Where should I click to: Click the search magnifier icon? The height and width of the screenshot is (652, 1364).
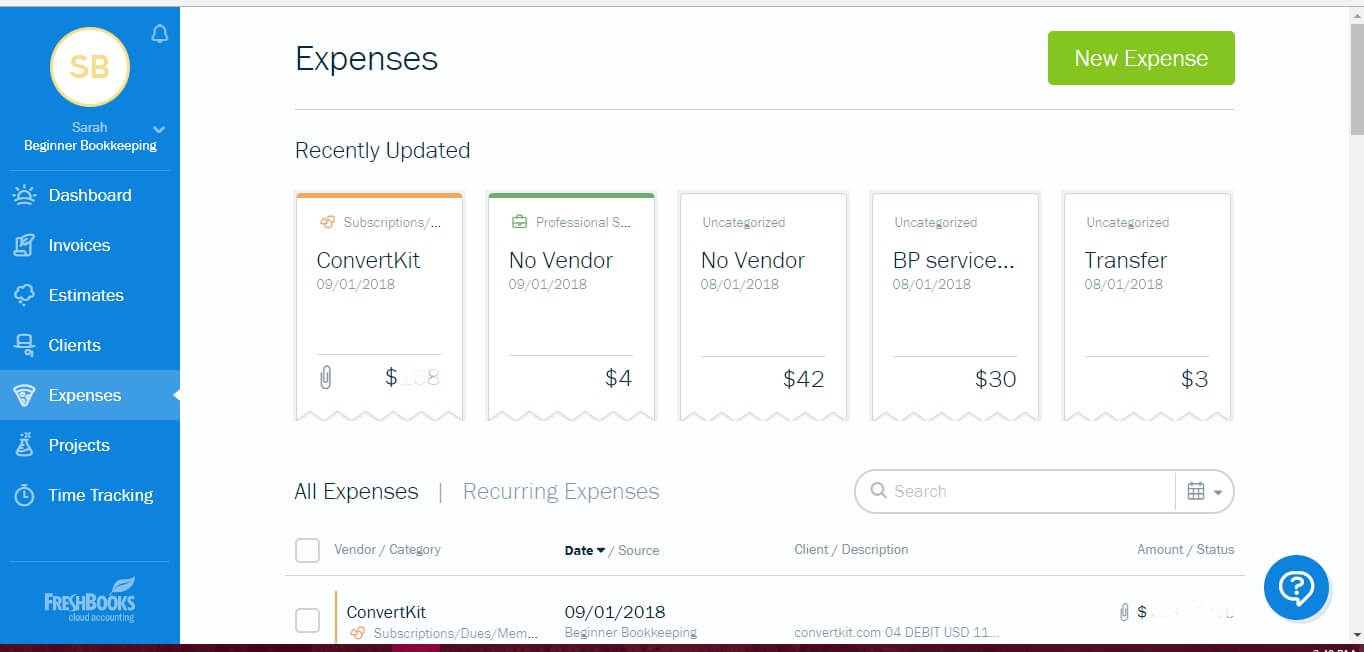pos(879,491)
